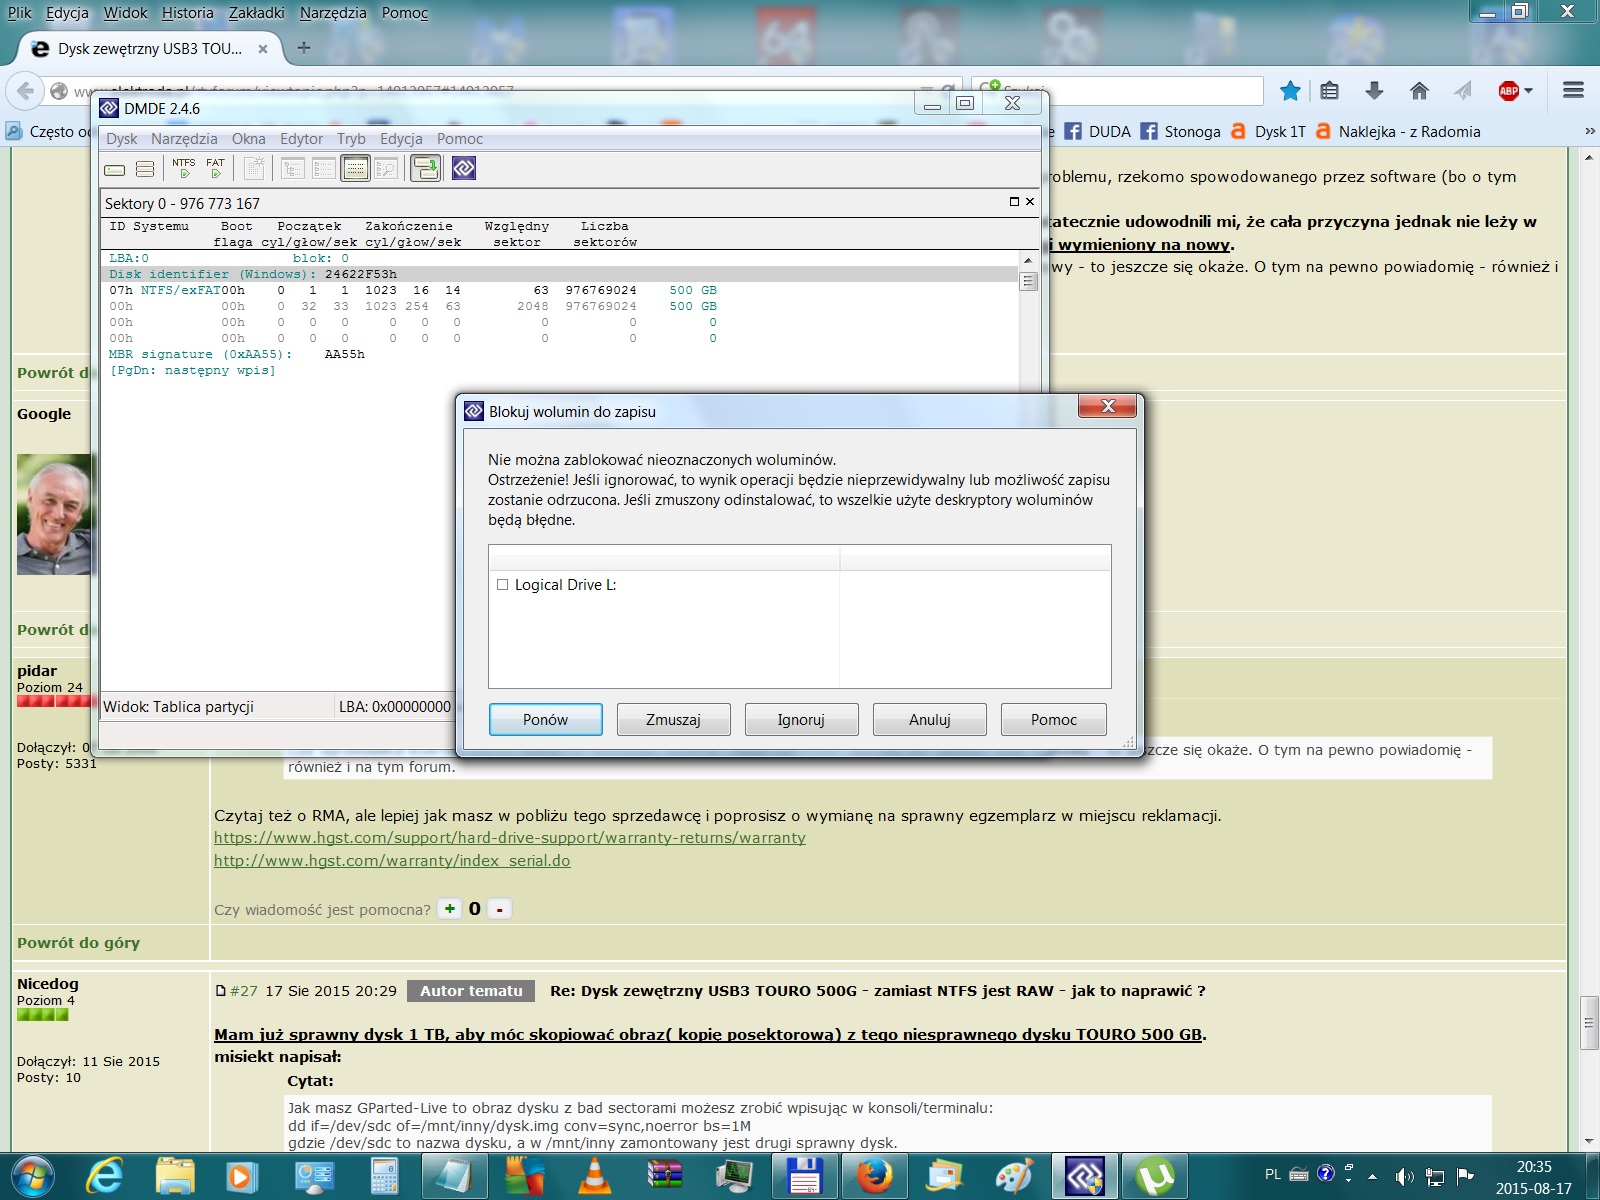Screen dimensions: 1600x1200
Task: Click the copy sectors icon in DMDE toolbar
Action: coord(426,168)
